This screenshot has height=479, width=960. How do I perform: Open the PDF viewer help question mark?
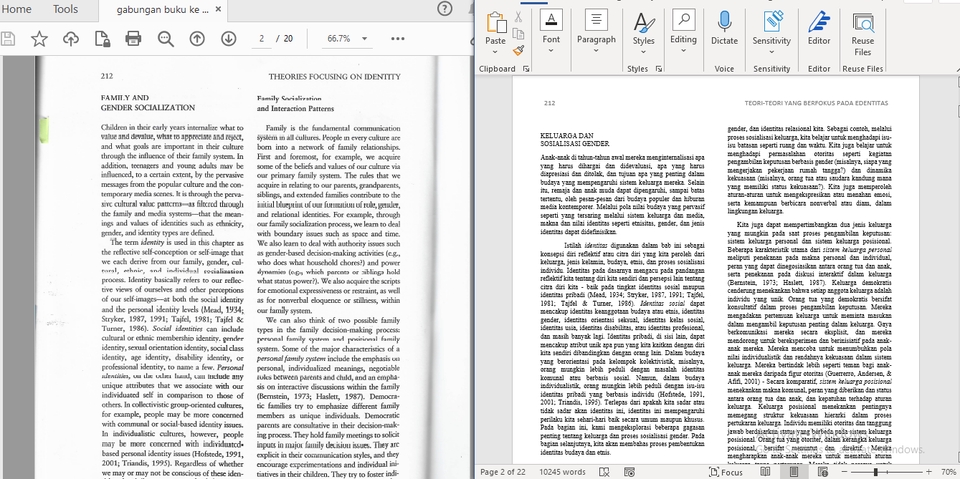(x=445, y=9)
